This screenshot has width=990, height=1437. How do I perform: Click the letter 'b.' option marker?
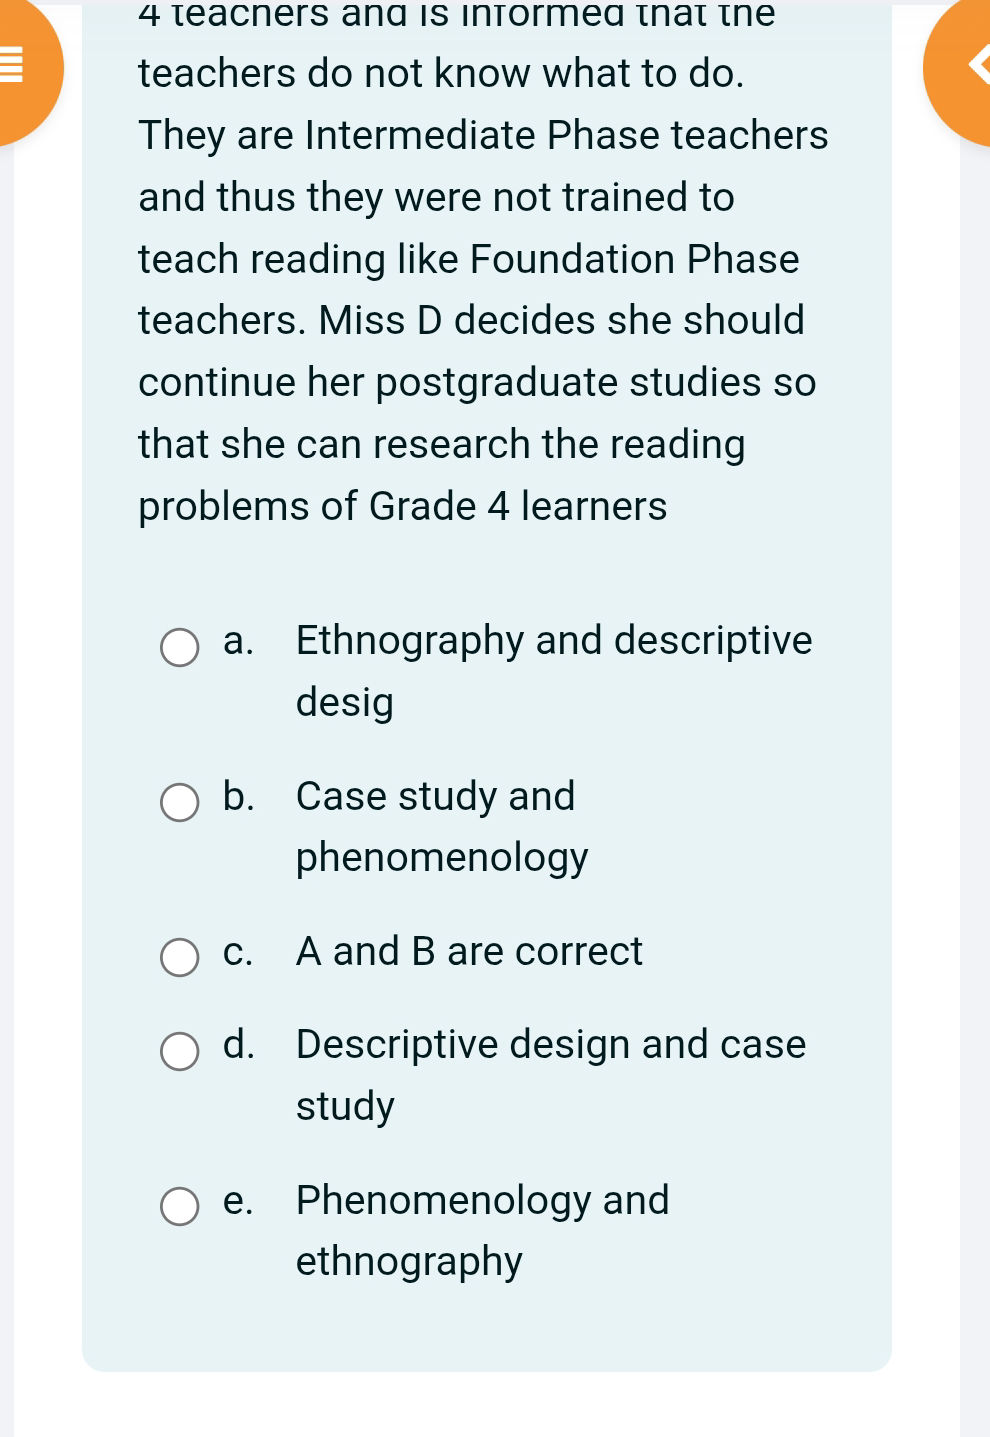[238, 797]
